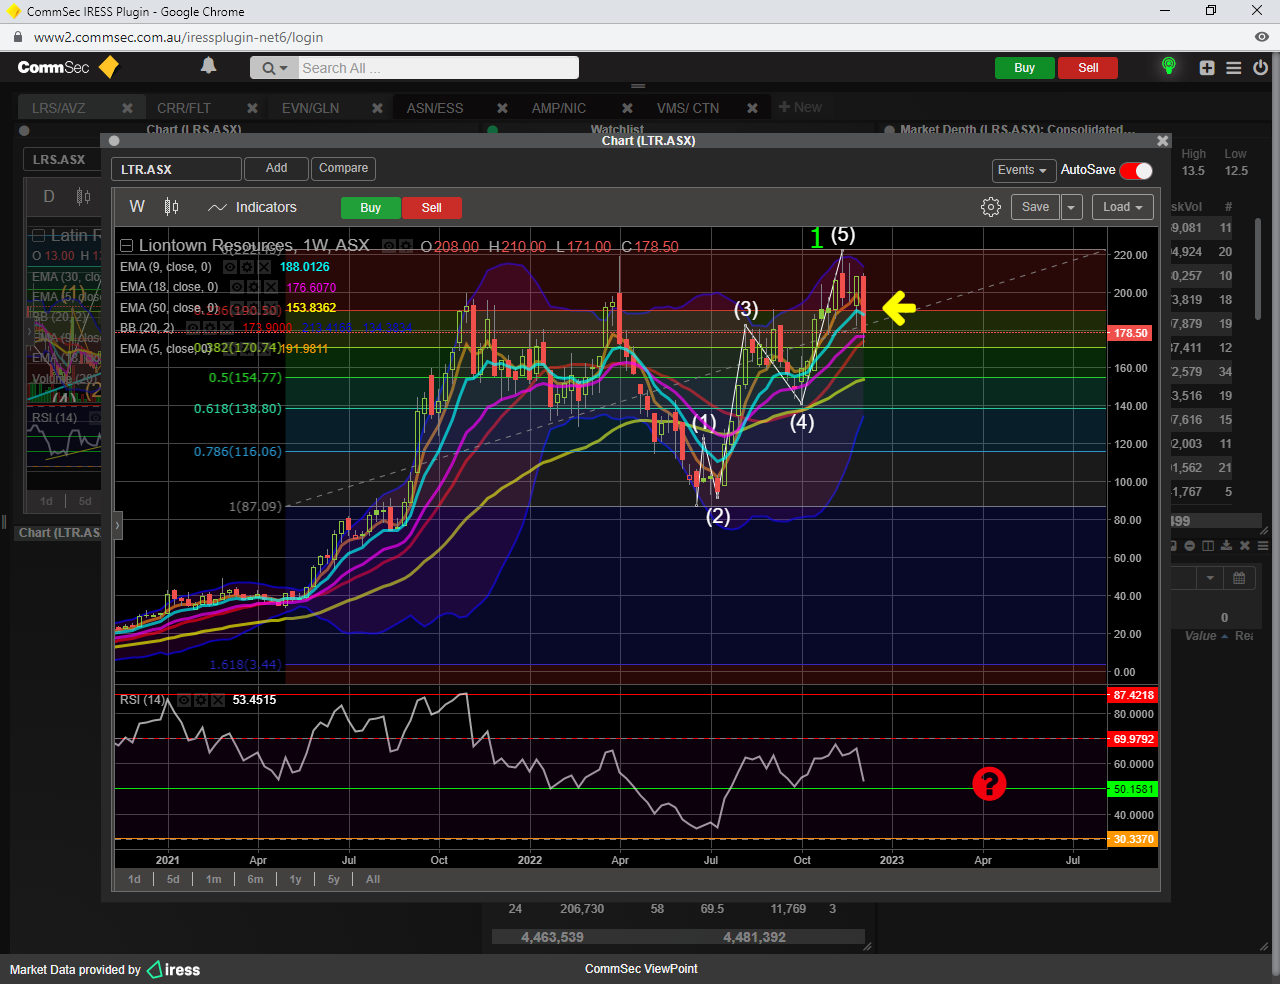
Task: Toggle visibility of Liontown Resources price series
Action: click(389, 246)
